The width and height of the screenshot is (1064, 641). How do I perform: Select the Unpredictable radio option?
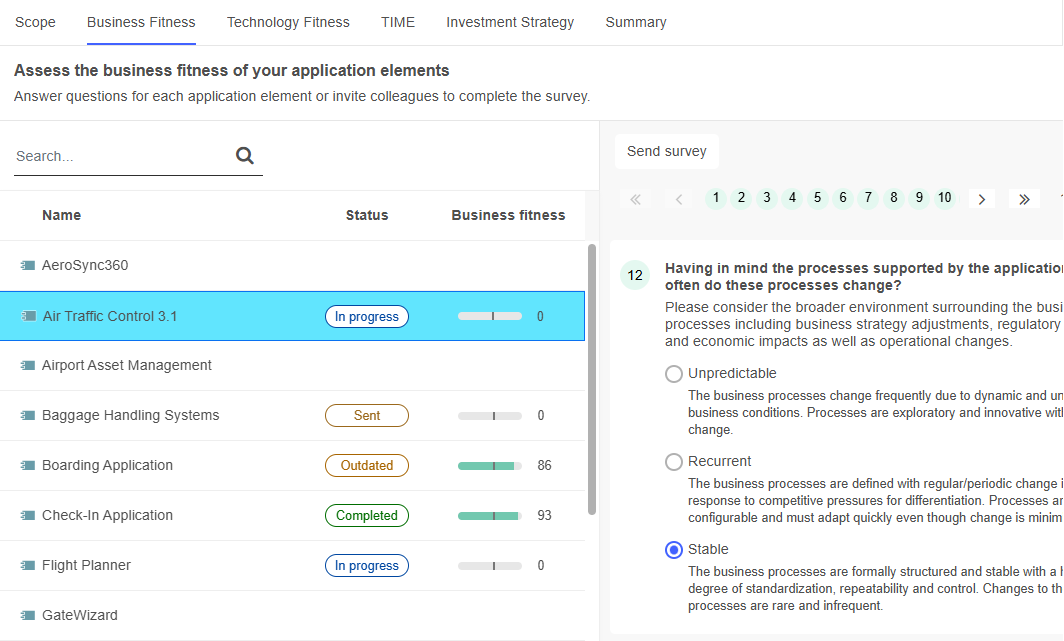[x=674, y=374]
